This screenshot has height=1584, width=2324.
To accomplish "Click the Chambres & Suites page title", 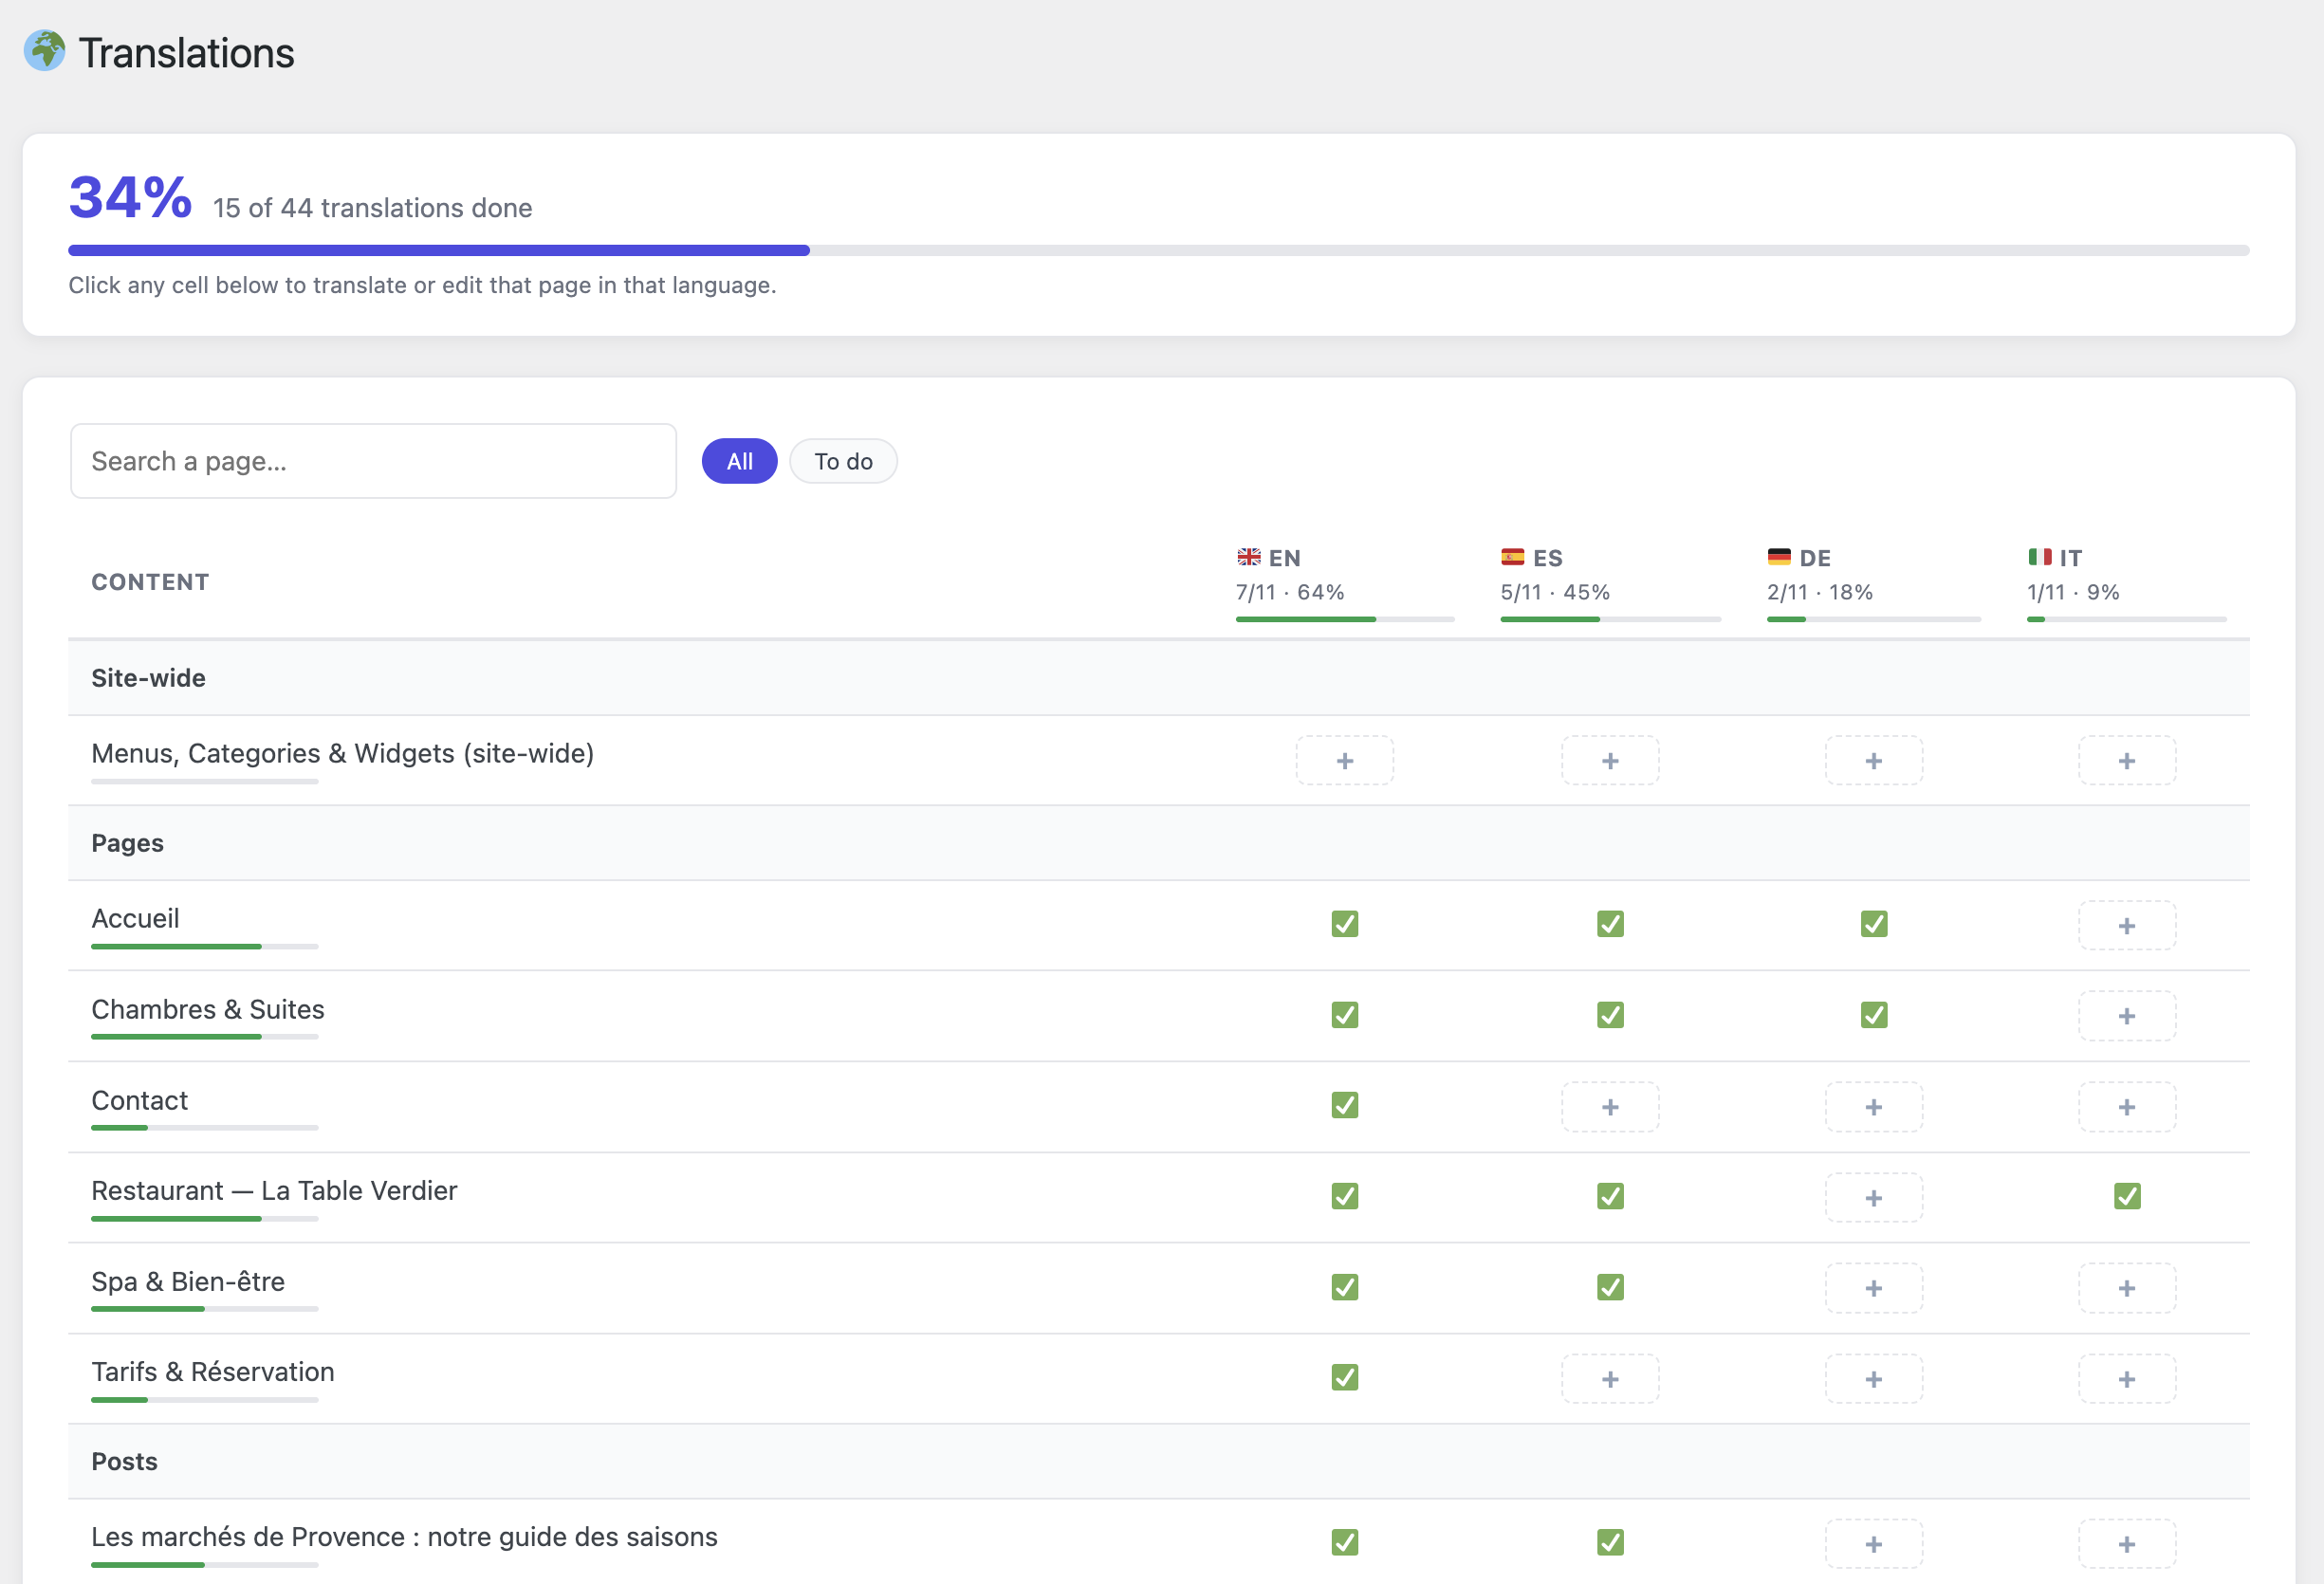I will pyautogui.click(x=208, y=1009).
